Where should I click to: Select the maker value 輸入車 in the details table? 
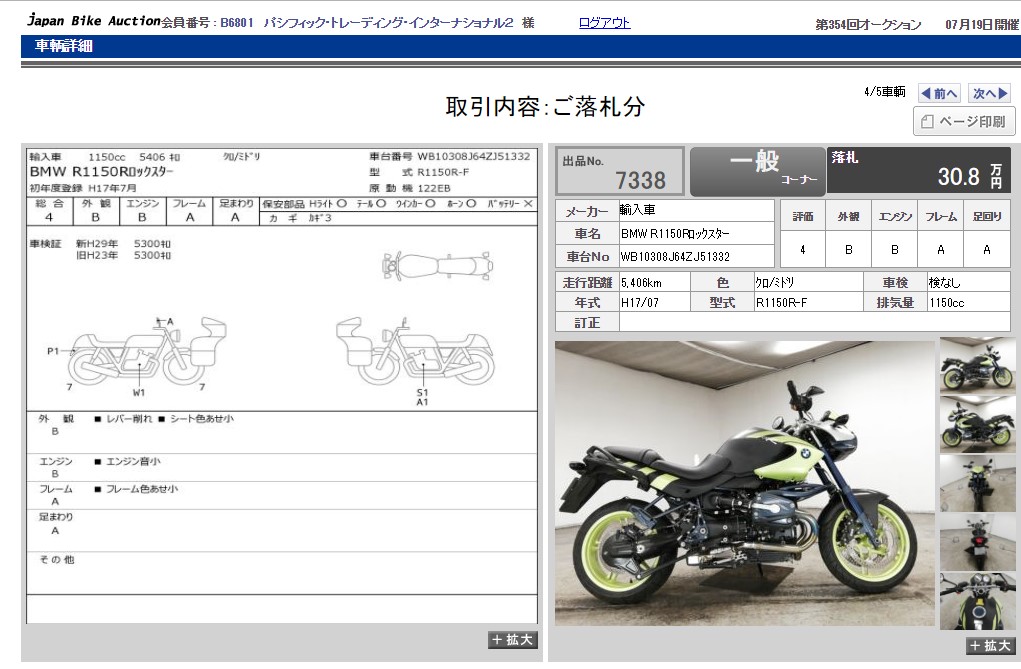637,210
